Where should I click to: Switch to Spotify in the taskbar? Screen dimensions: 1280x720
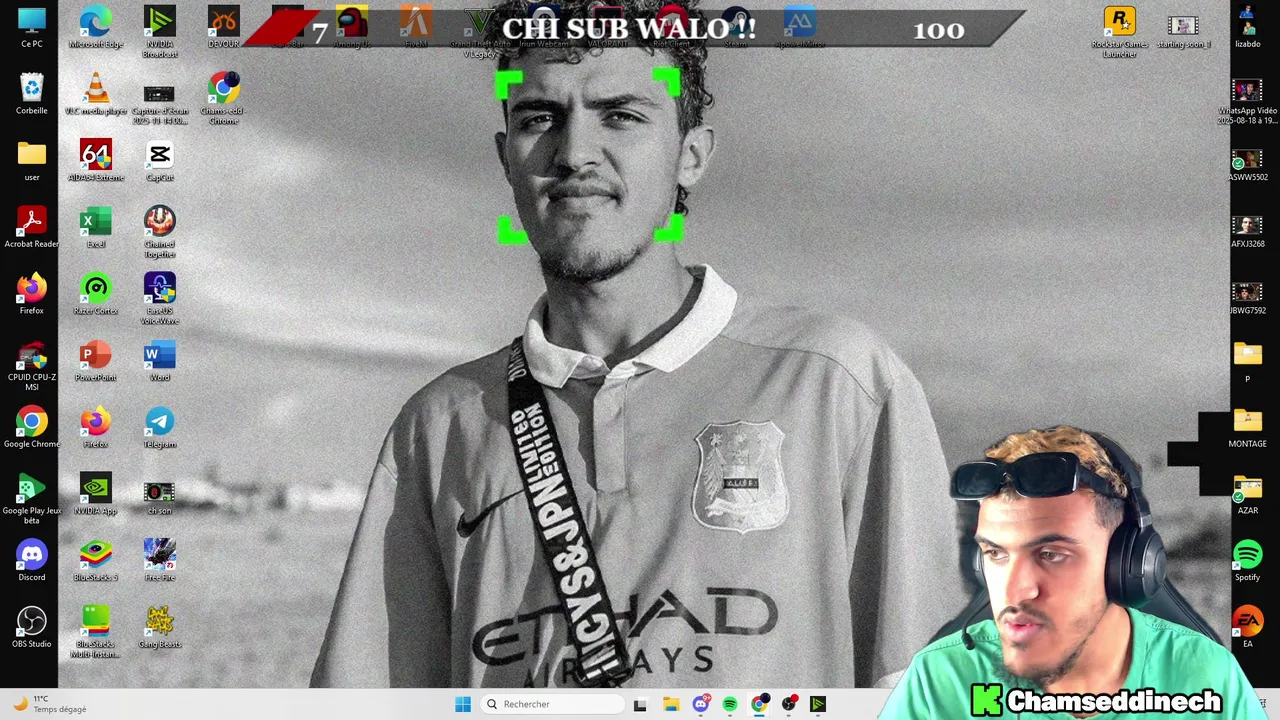[730, 704]
